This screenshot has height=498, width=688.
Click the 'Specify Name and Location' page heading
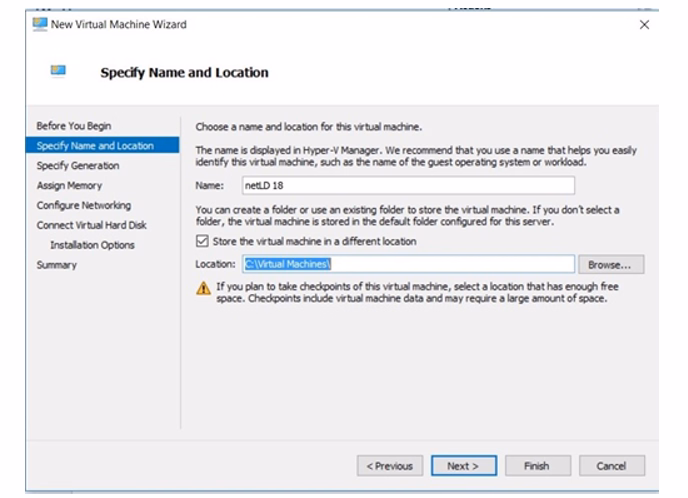click(x=184, y=72)
